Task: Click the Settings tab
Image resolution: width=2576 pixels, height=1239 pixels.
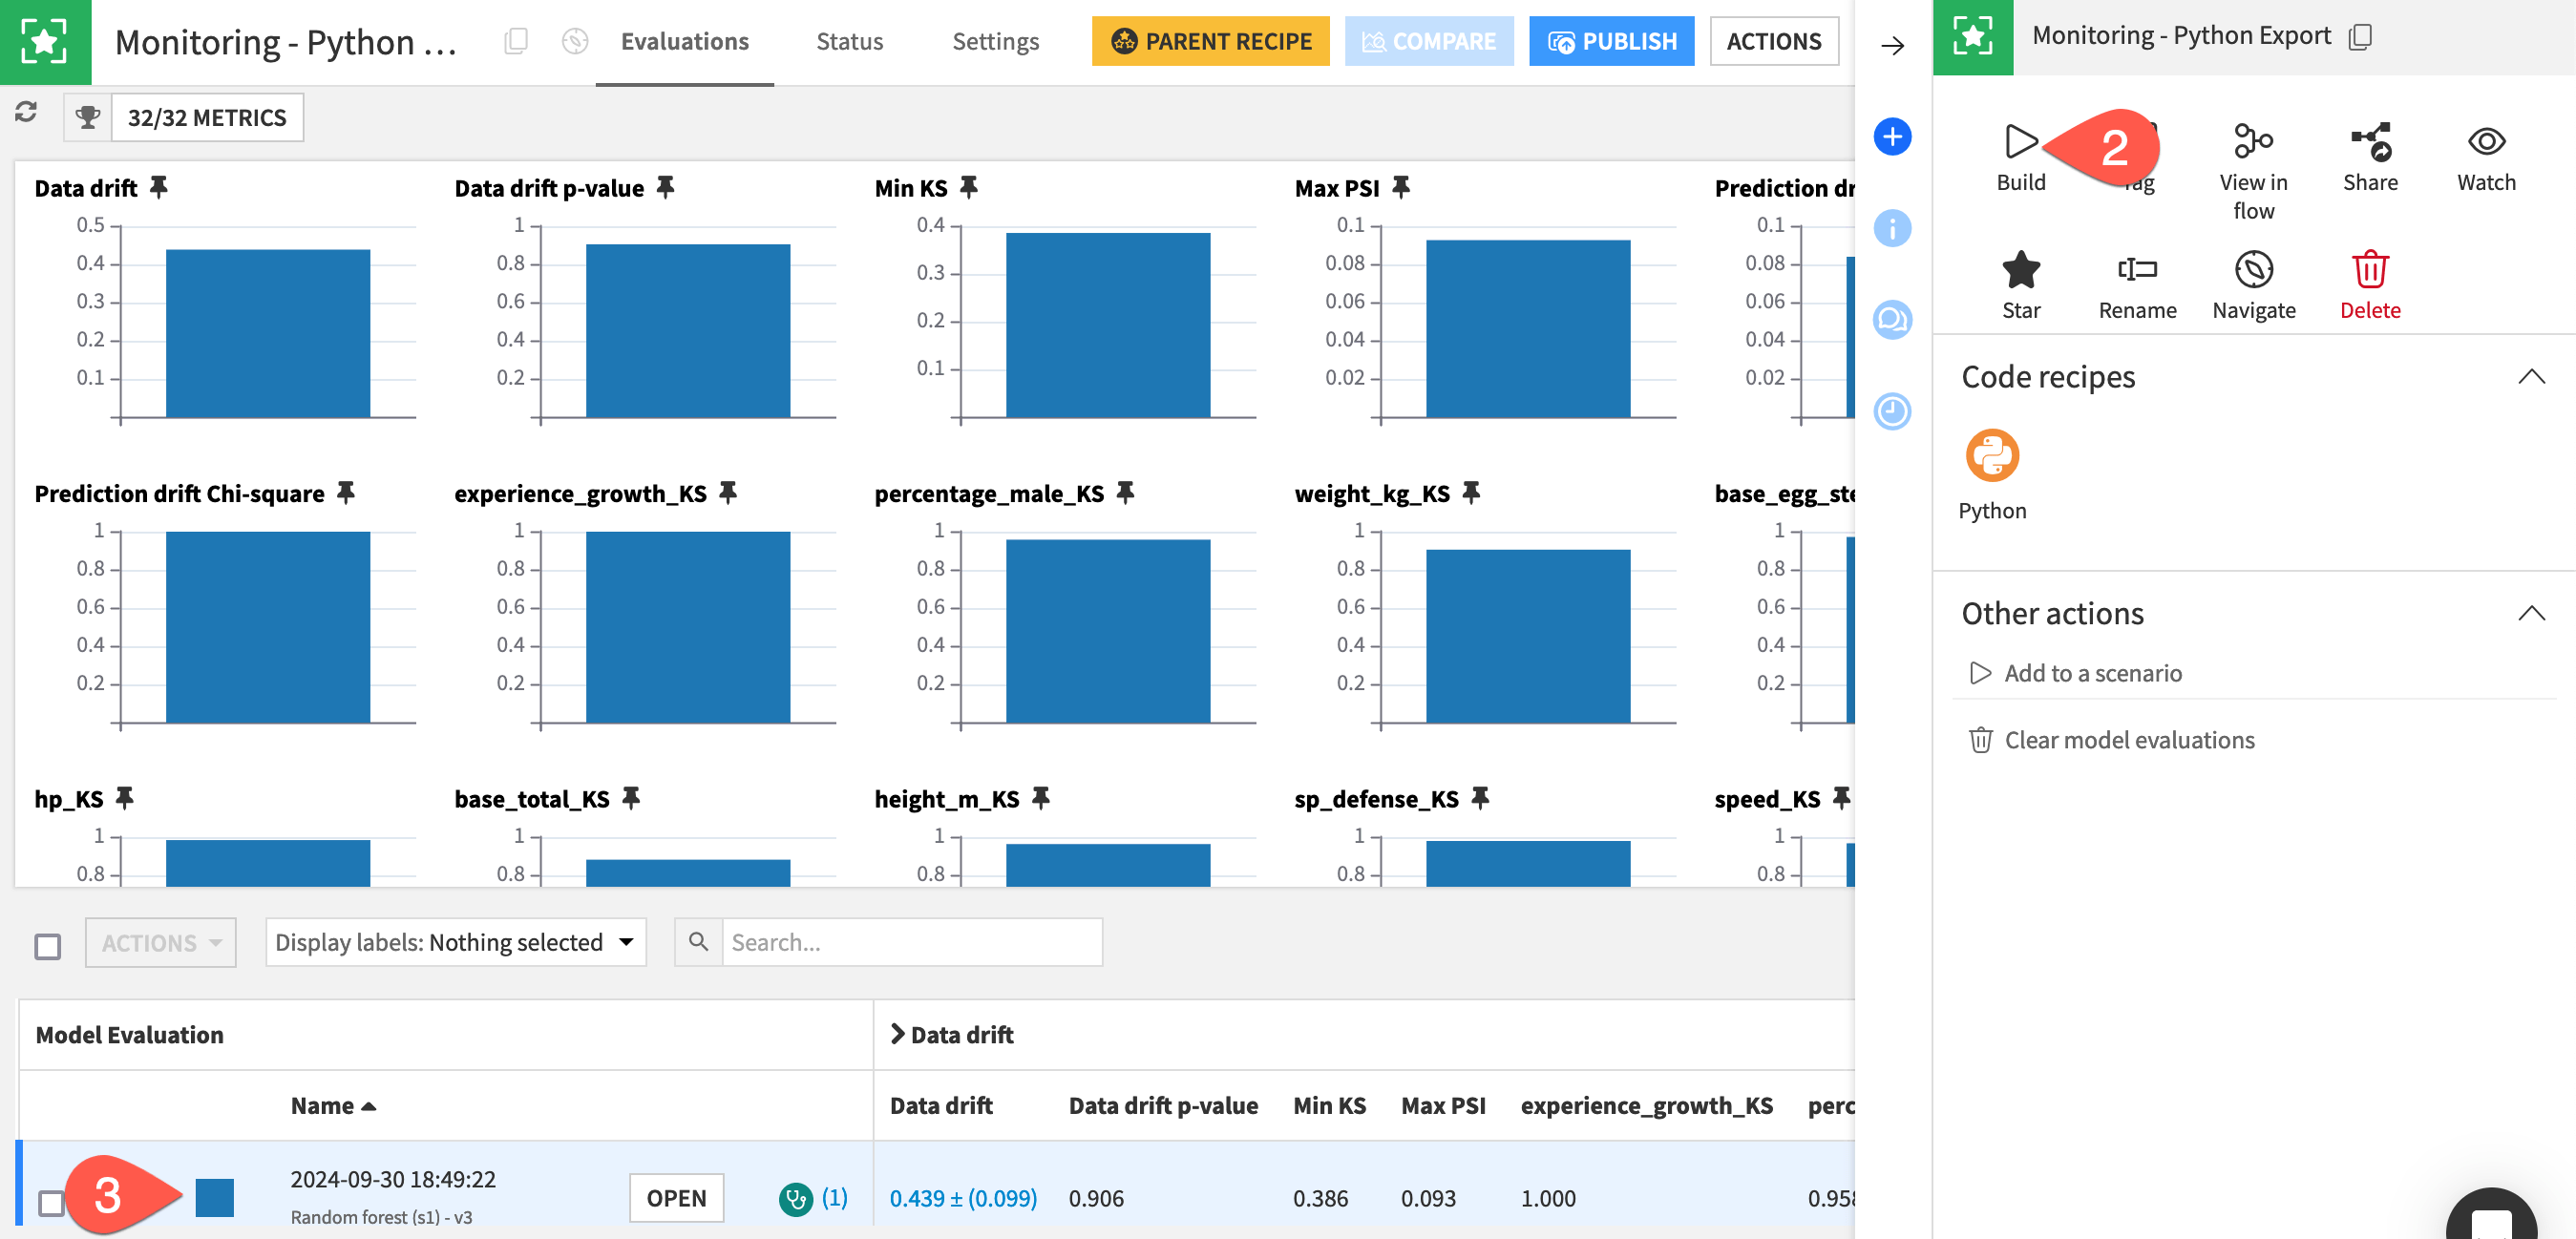Action: coord(994,41)
